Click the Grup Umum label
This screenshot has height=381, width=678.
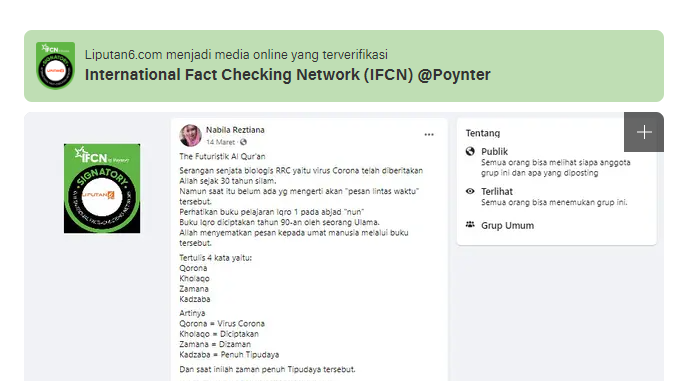(x=508, y=225)
